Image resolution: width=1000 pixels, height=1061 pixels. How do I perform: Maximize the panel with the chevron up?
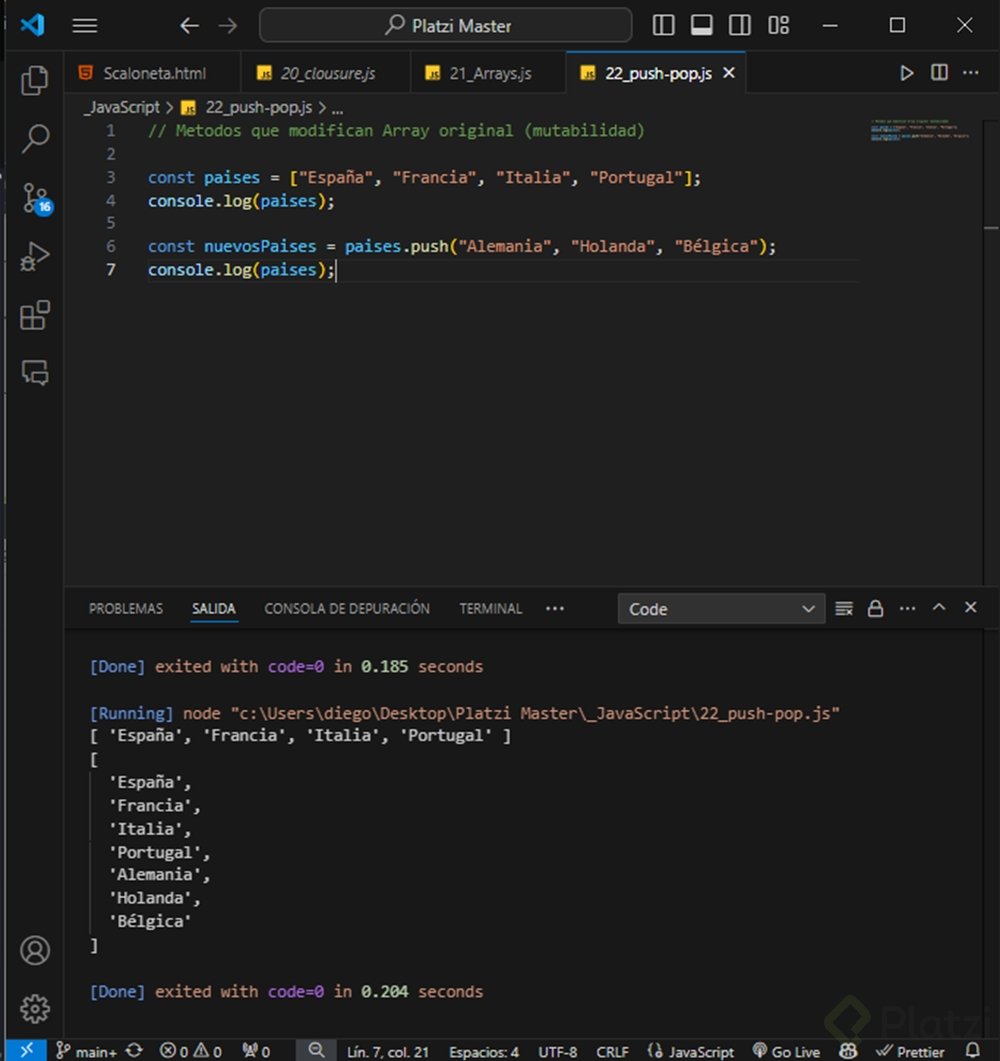pos(939,608)
